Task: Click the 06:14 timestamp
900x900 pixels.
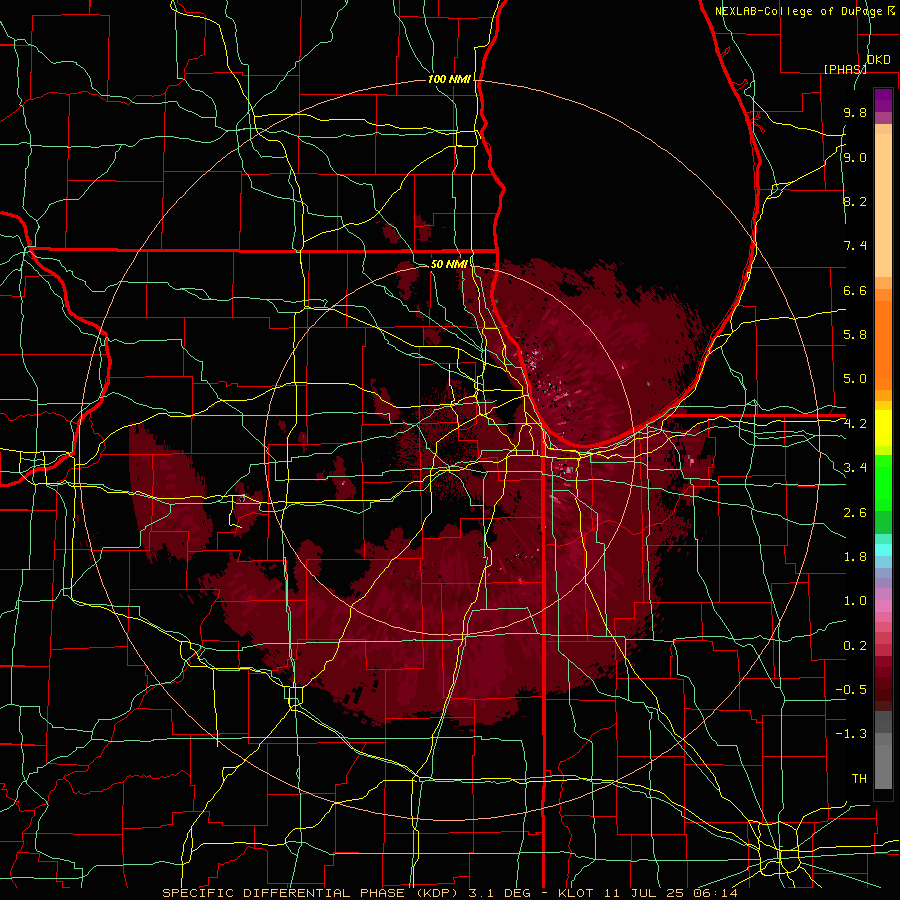Action: [717, 893]
